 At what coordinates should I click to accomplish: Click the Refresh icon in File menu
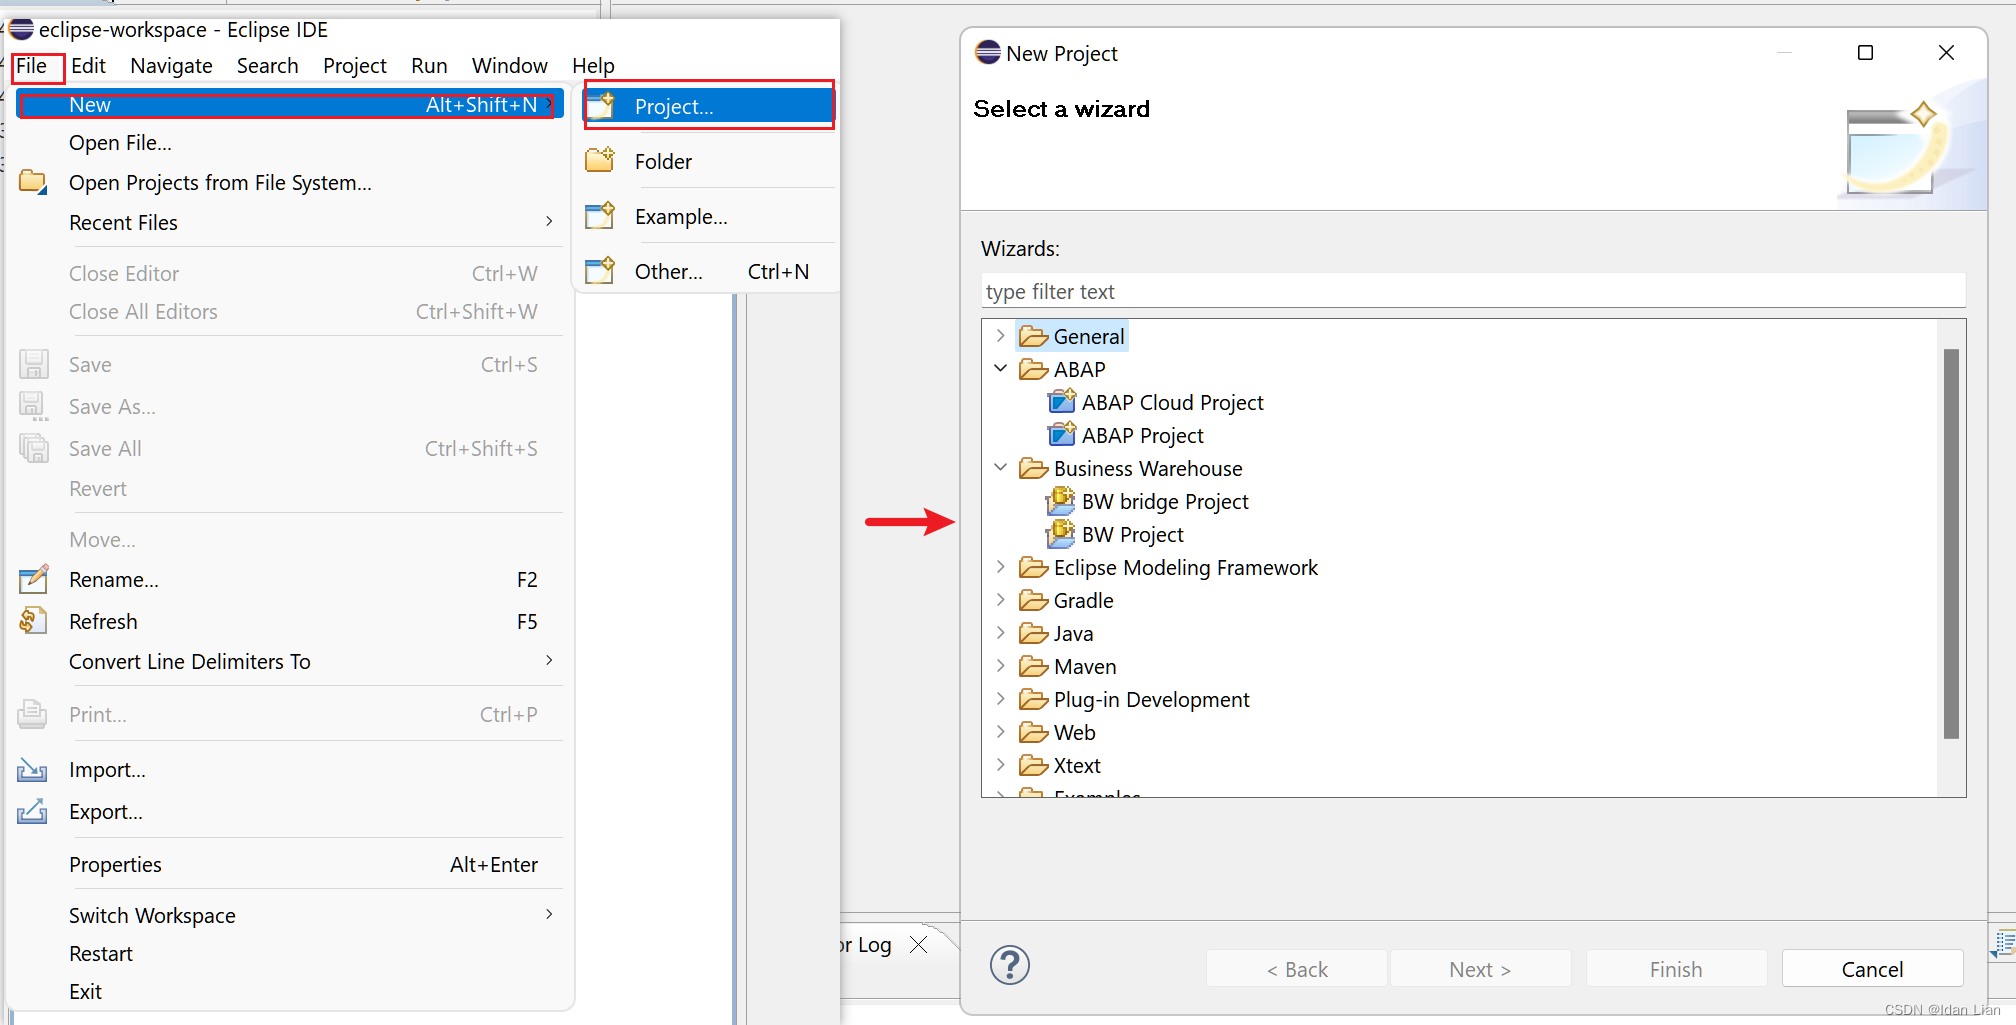[x=33, y=621]
